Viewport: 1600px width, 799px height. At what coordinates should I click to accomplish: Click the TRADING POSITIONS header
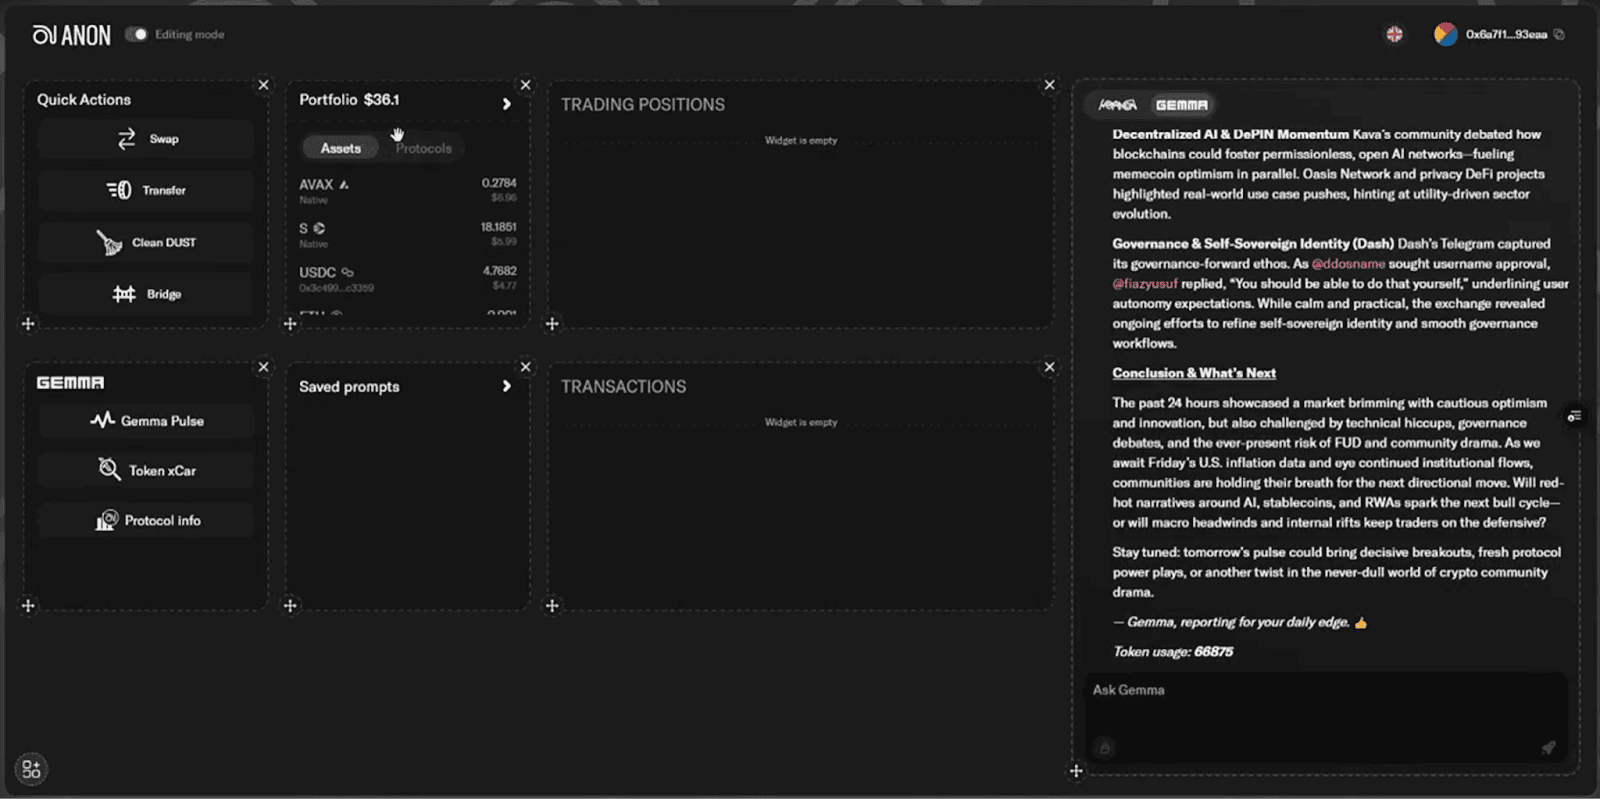pyautogui.click(x=643, y=104)
